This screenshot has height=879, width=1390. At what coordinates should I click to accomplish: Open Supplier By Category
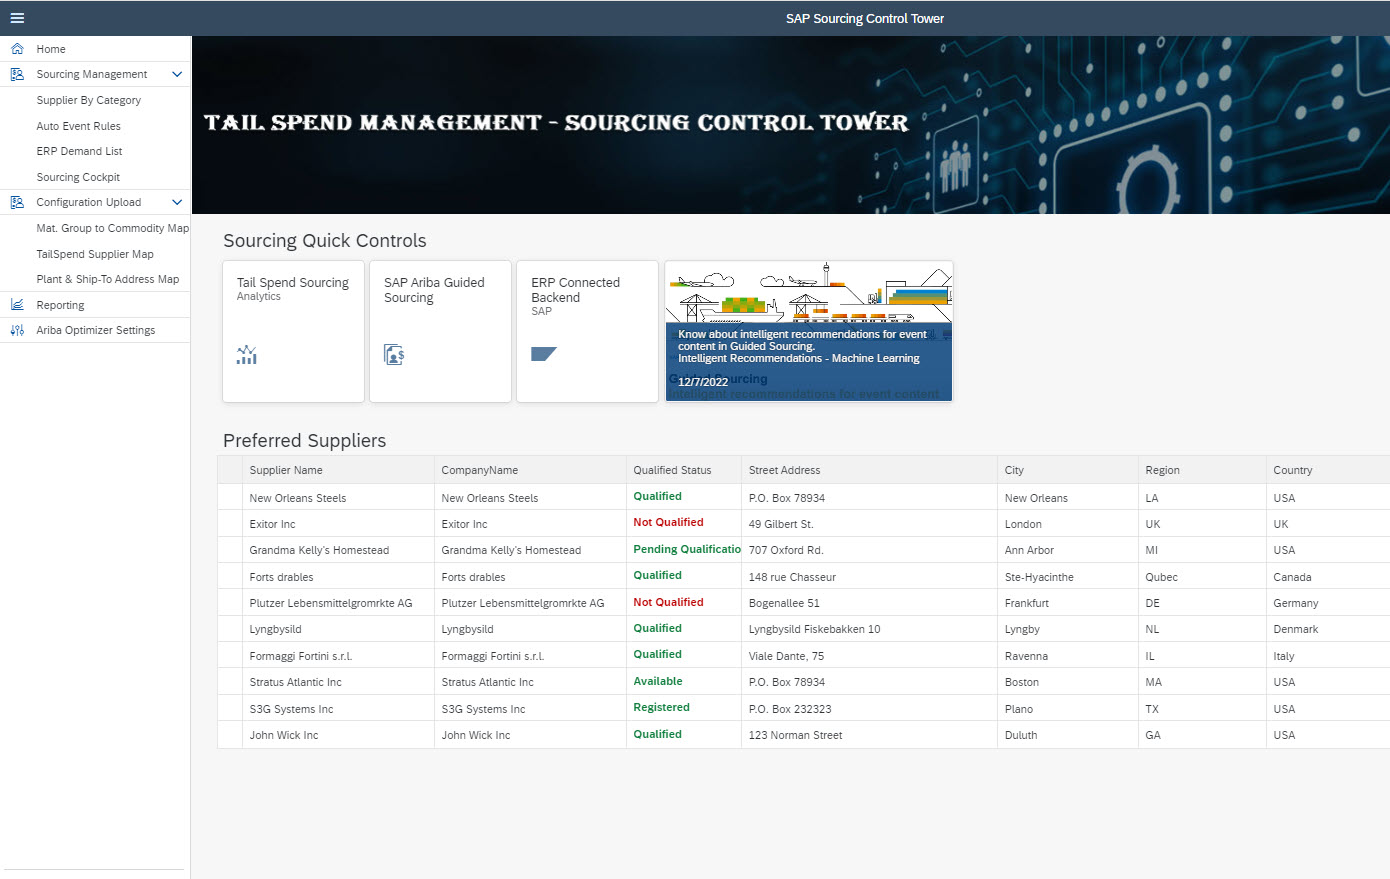(89, 100)
